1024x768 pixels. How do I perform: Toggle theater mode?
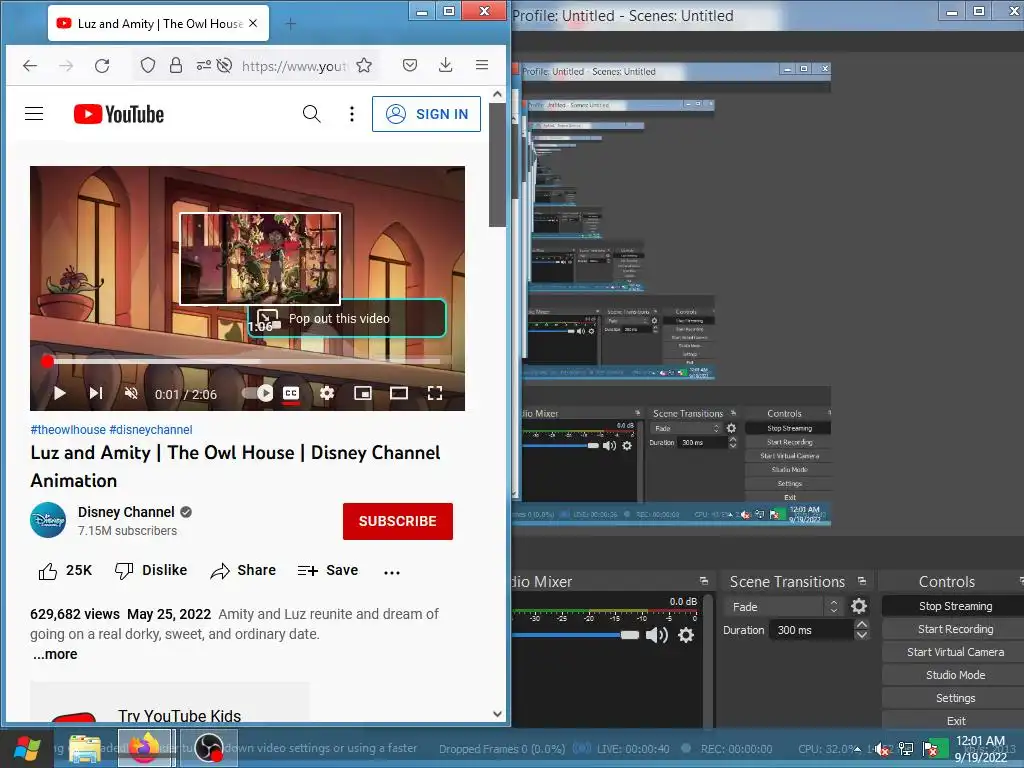[x=399, y=393]
